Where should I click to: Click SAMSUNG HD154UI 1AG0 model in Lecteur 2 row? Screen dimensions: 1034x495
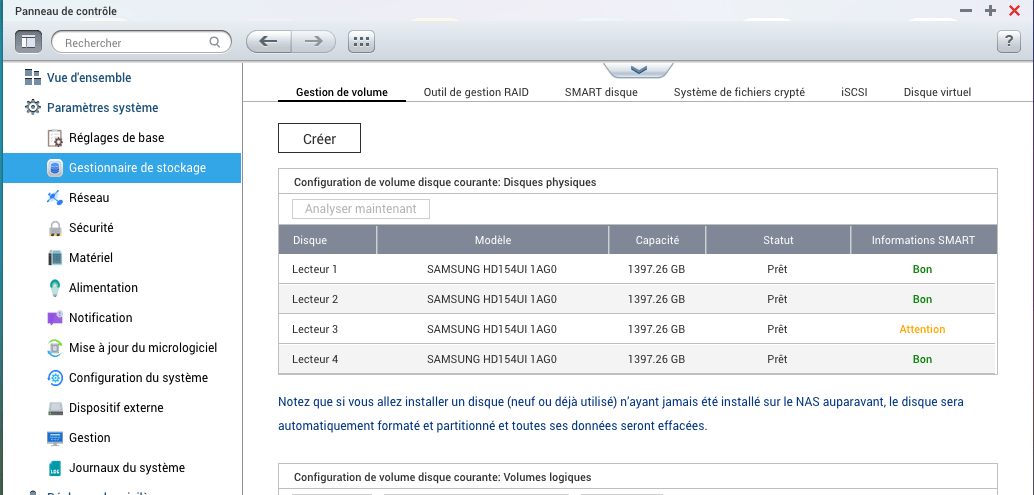click(492, 299)
